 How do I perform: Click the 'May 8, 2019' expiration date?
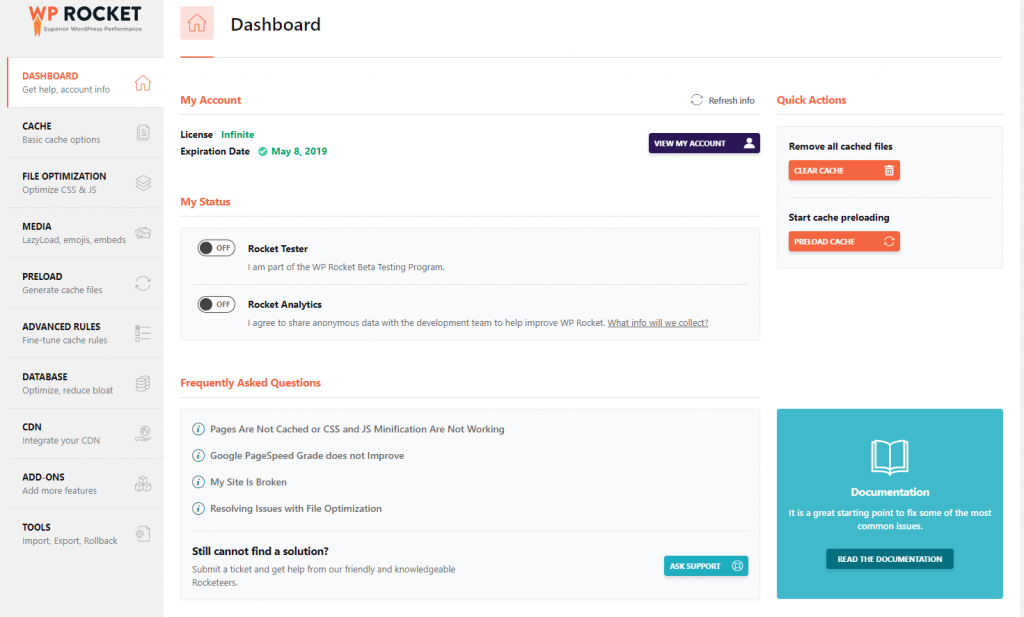point(299,151)
